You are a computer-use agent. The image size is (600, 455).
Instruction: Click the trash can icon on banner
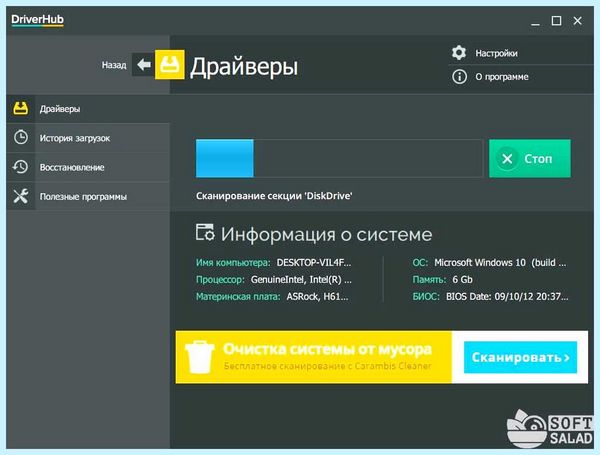[199, 357]
